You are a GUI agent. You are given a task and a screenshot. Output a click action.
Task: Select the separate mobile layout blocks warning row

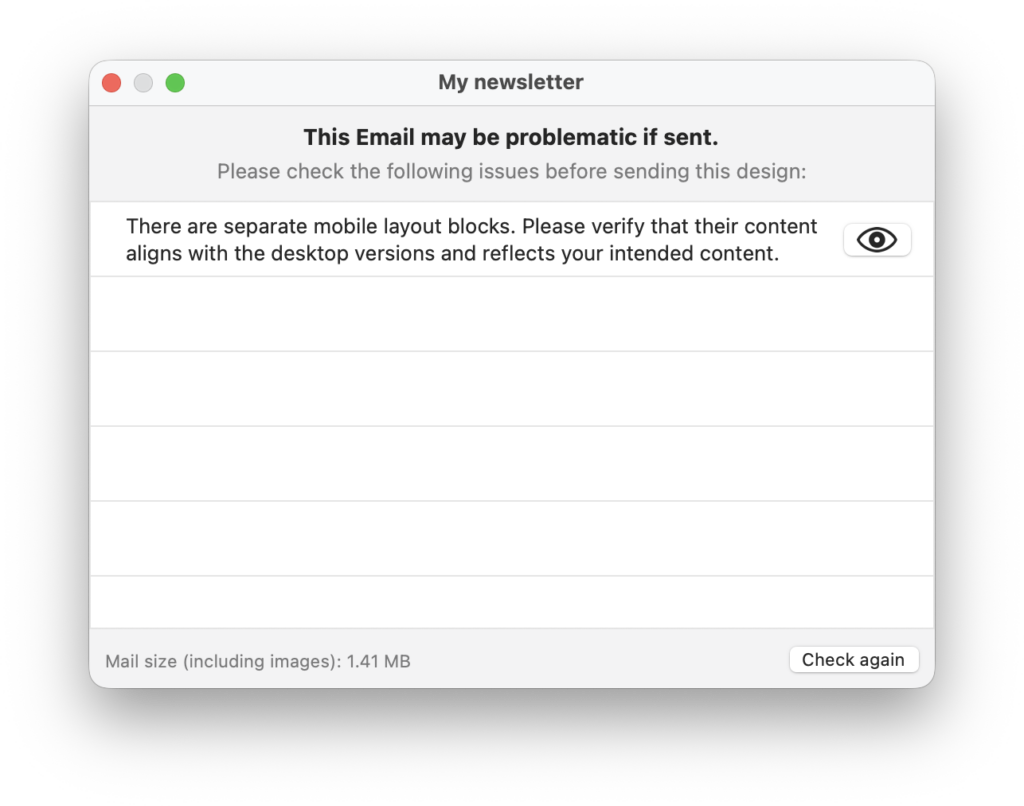(x=470, y=240)
